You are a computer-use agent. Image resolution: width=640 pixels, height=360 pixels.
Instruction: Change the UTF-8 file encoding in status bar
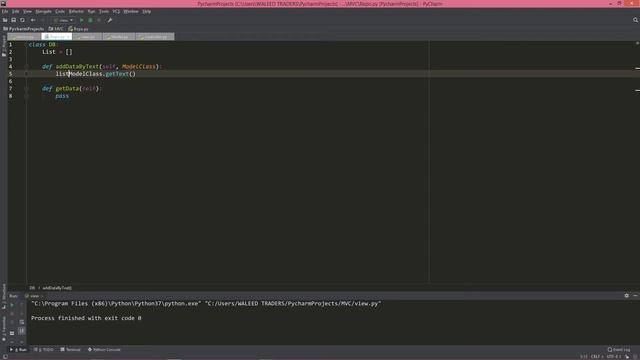(x=613, y=357)
